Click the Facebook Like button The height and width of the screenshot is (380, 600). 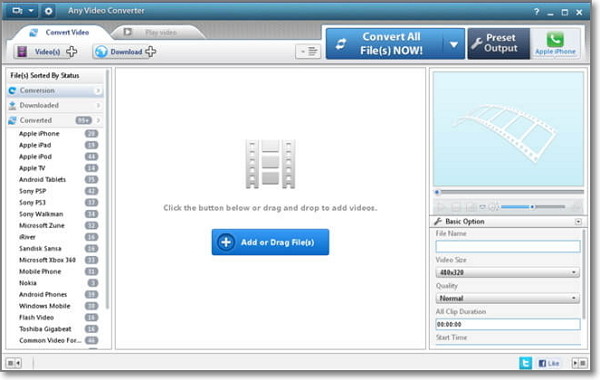tap(549, 363)
